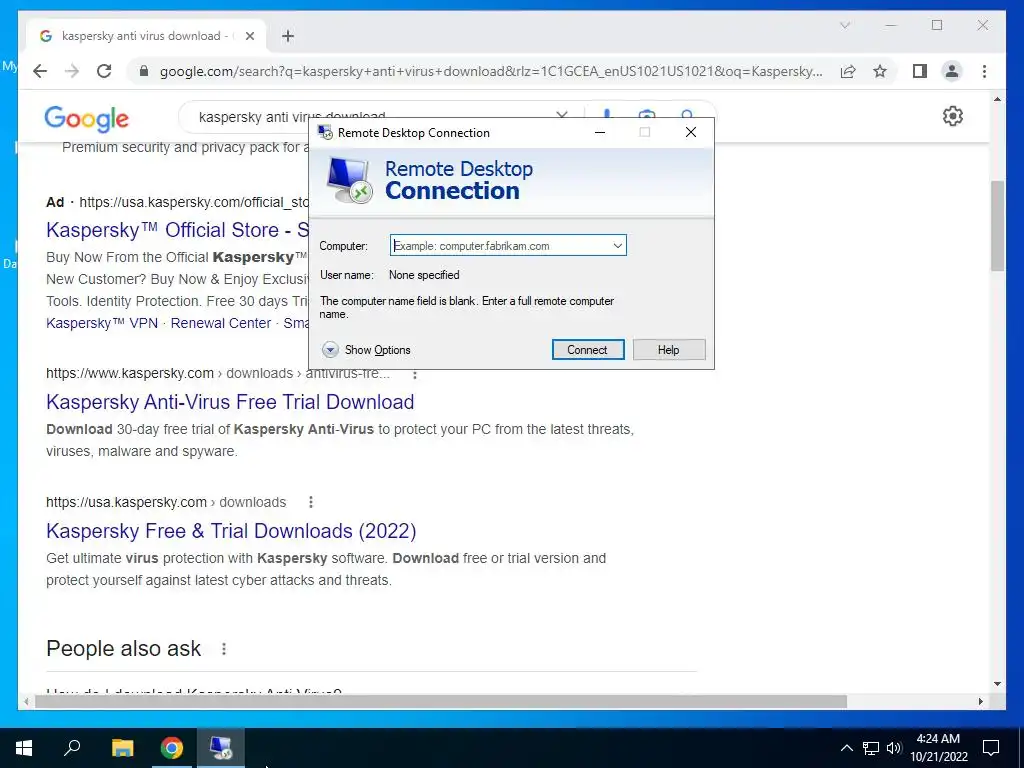The image size is (1024, 768).
Task: Open Kaspersky Anti-Virus Free Trial Download
Action: [230, 402]
